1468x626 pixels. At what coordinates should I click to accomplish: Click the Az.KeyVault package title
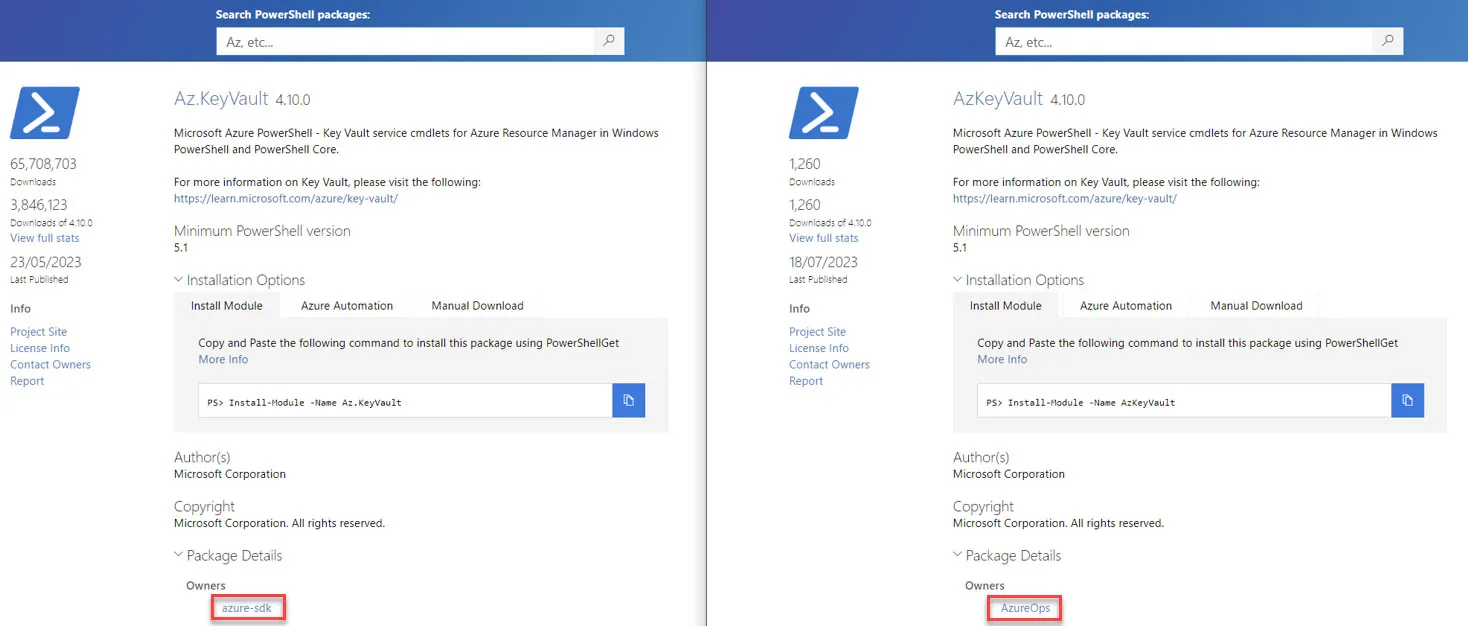(x=221, y=98)
